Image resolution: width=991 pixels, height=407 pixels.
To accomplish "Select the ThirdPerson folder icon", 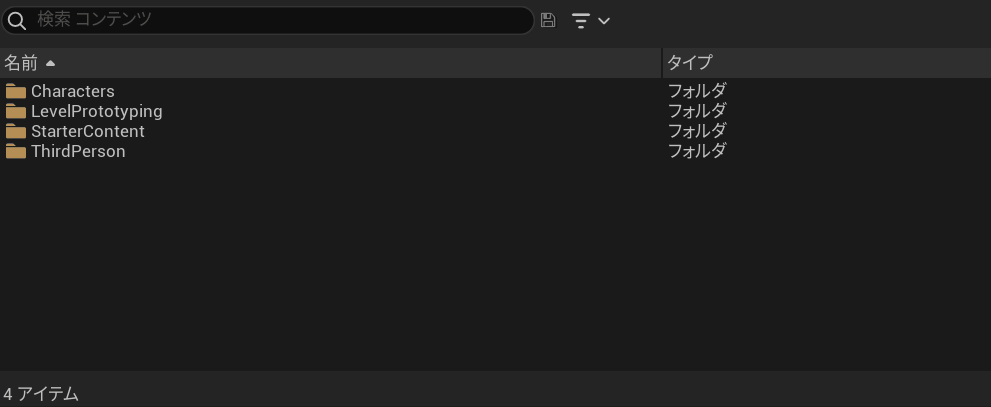I will (x=16, y=152).
